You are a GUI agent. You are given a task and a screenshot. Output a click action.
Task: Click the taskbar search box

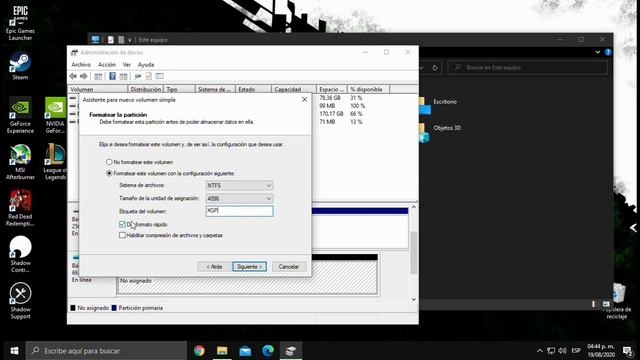[106, 351]
